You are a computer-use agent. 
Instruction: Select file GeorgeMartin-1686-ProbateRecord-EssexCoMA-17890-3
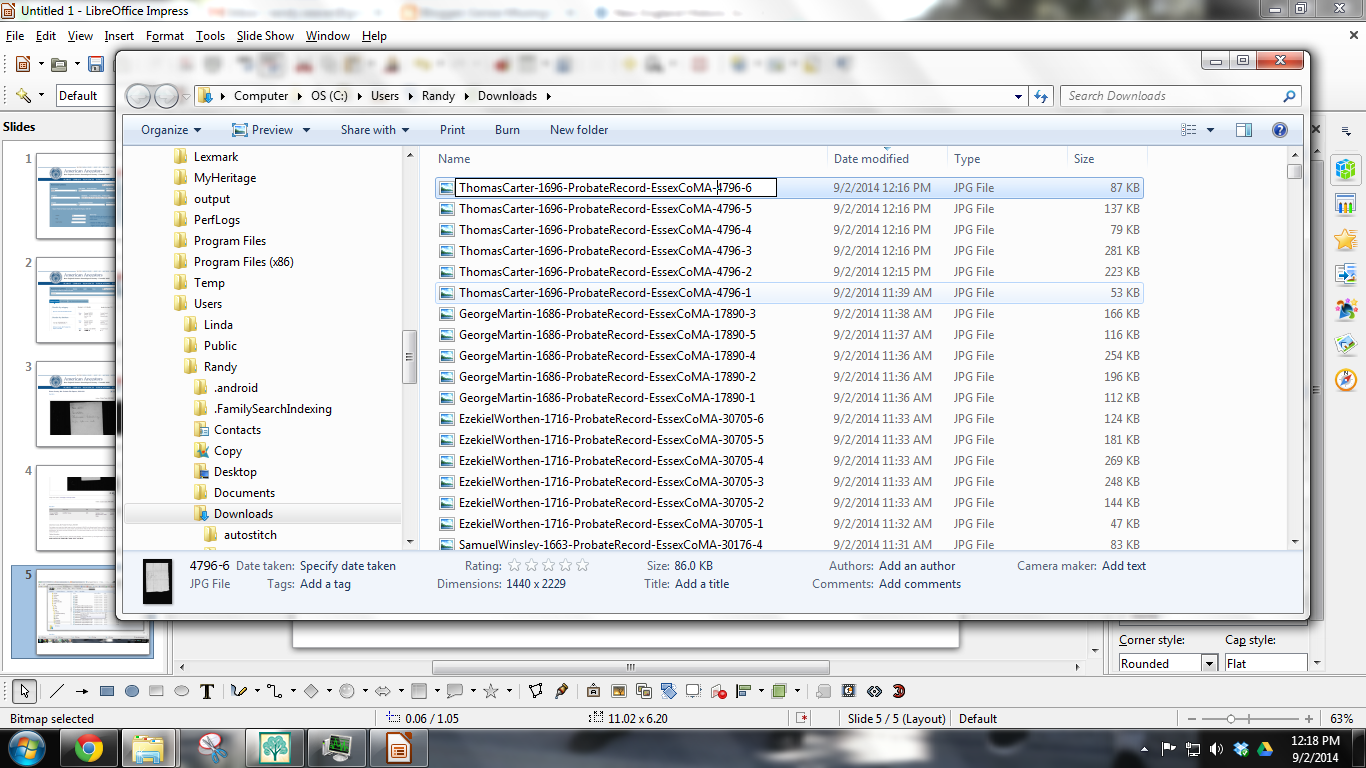point(607,314)
